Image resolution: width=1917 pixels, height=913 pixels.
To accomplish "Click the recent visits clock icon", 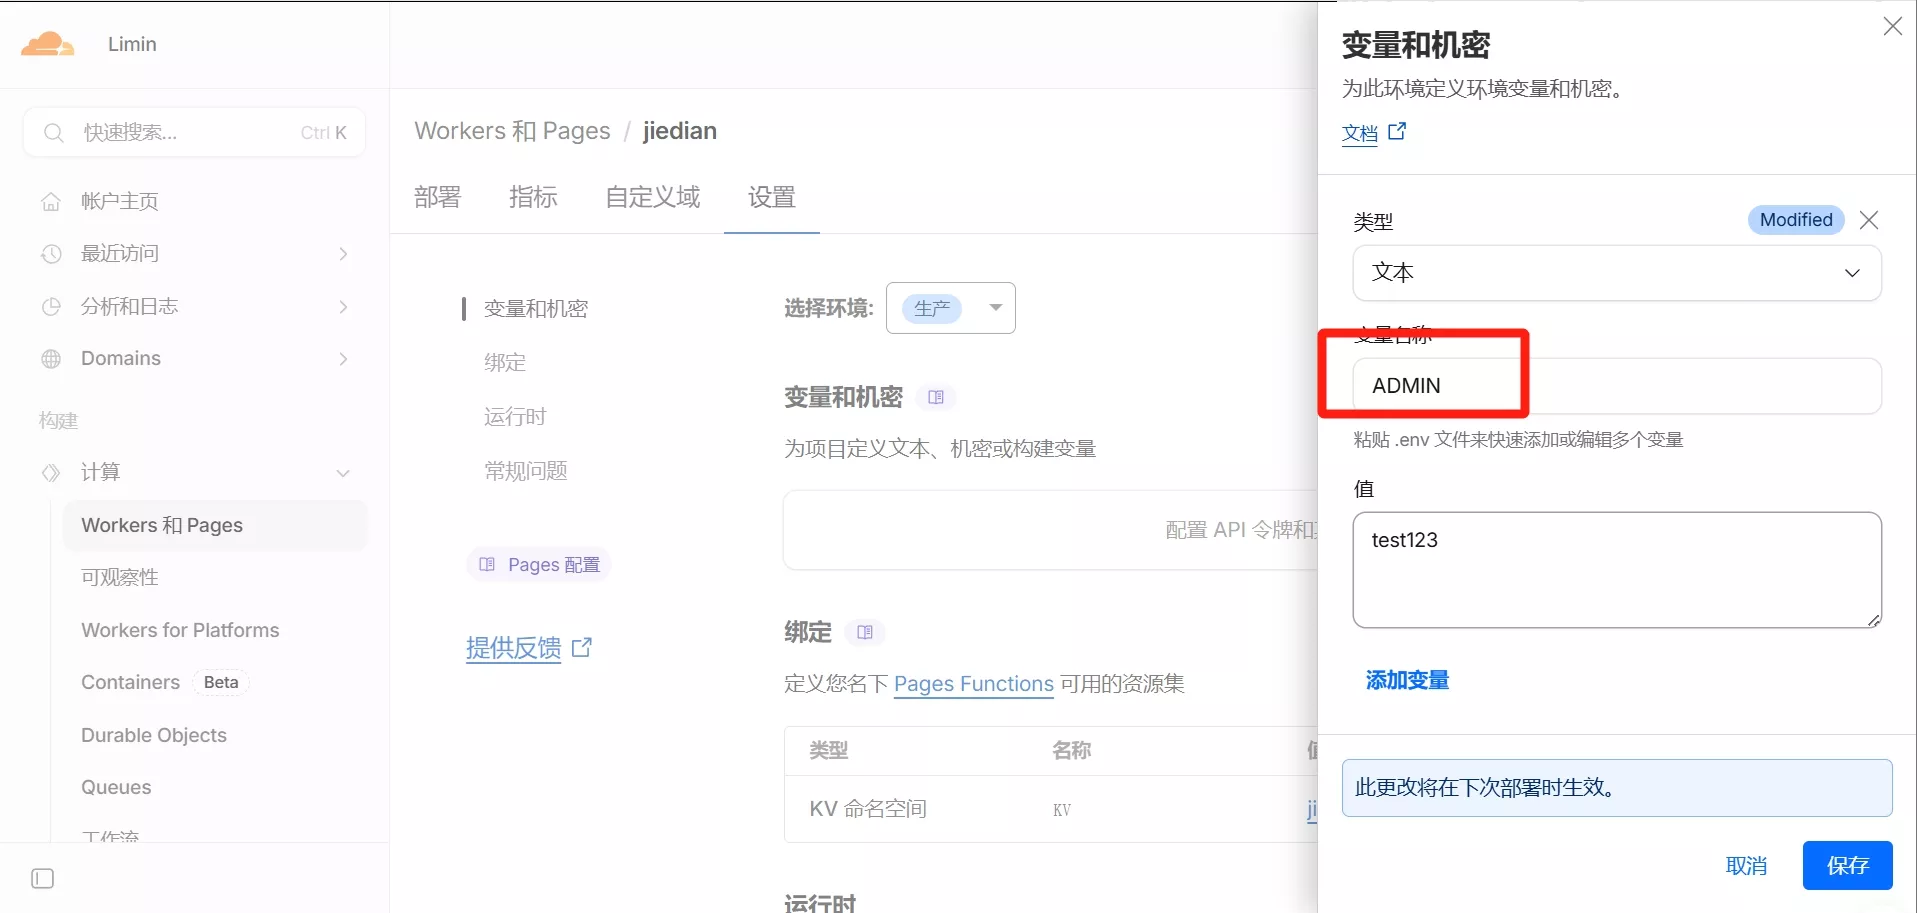I will [x=51, y=254].
